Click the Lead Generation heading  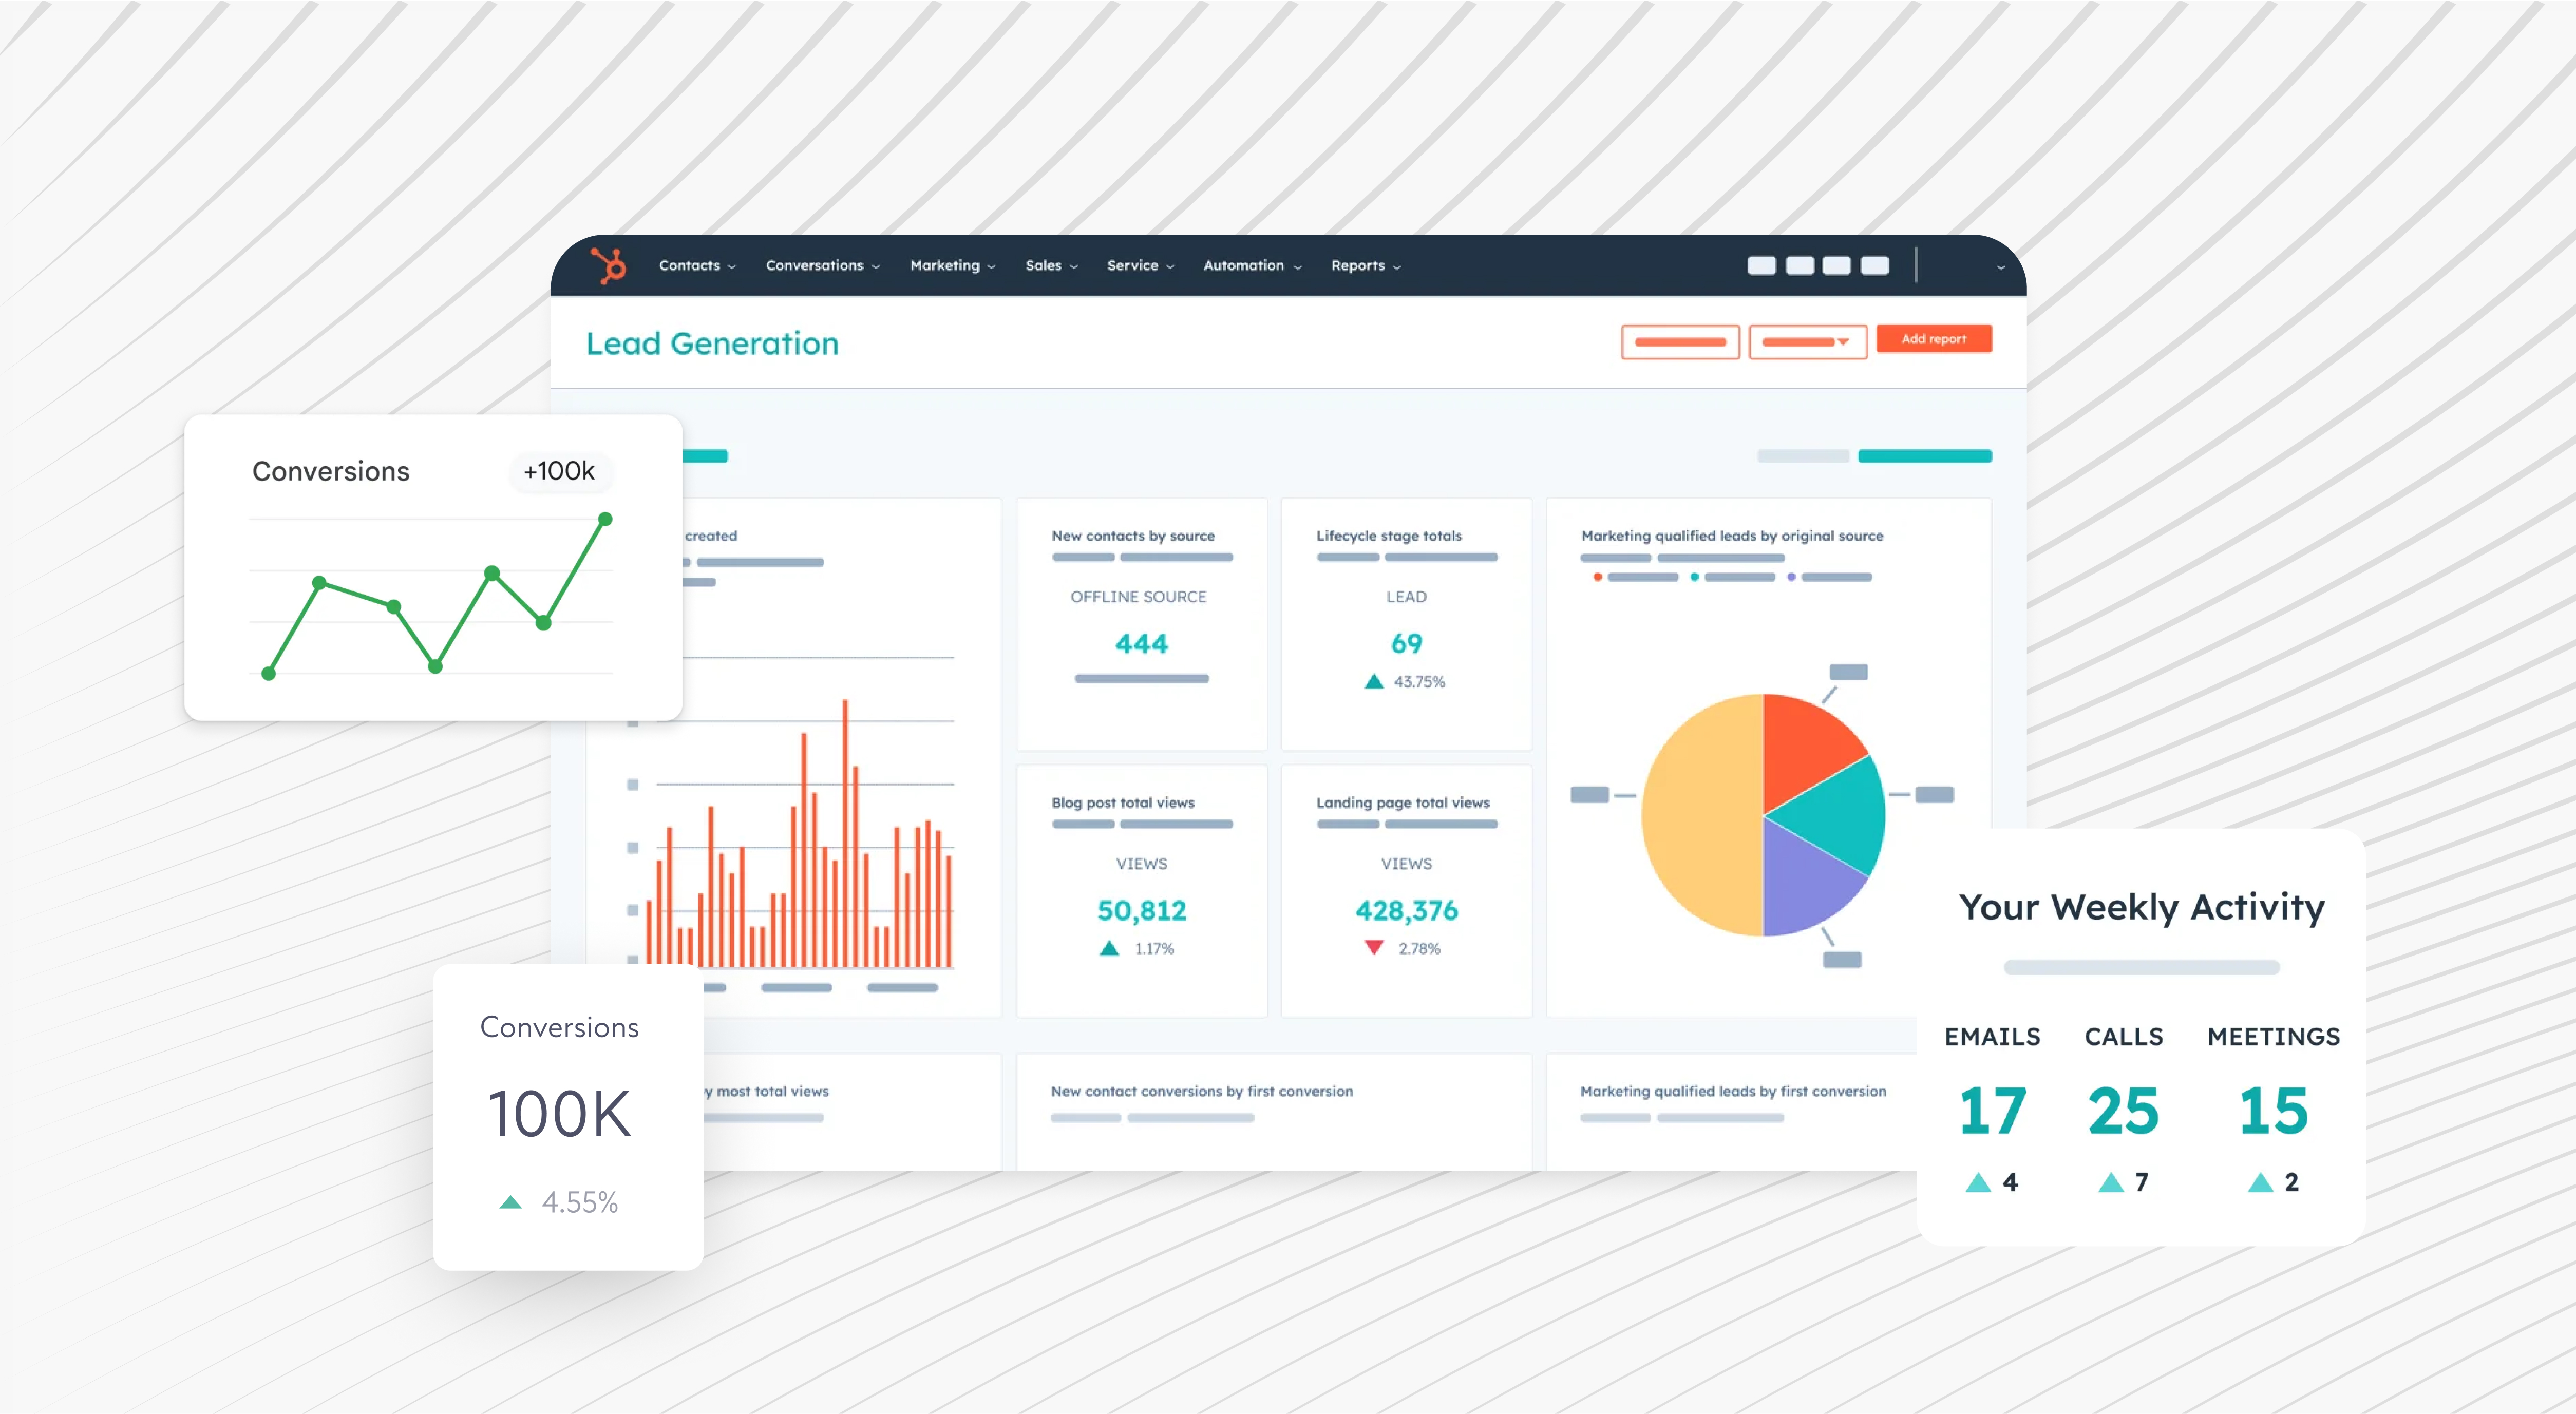coord(712,343)
